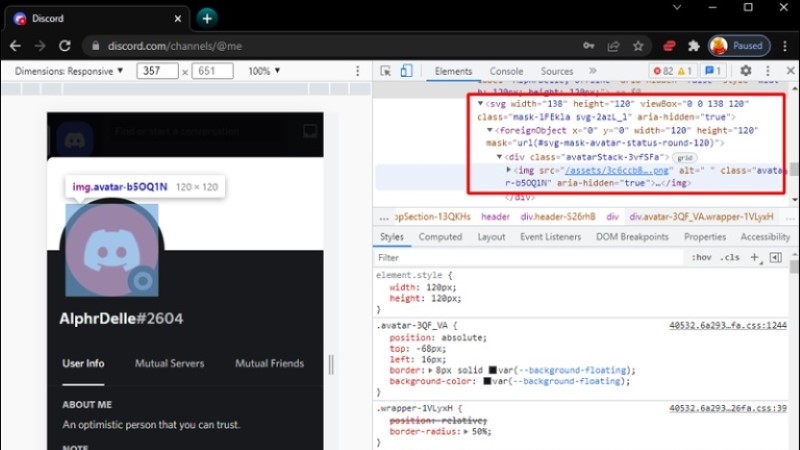Collapse the svg element node
800x450 pixels.
coord(480,104)
